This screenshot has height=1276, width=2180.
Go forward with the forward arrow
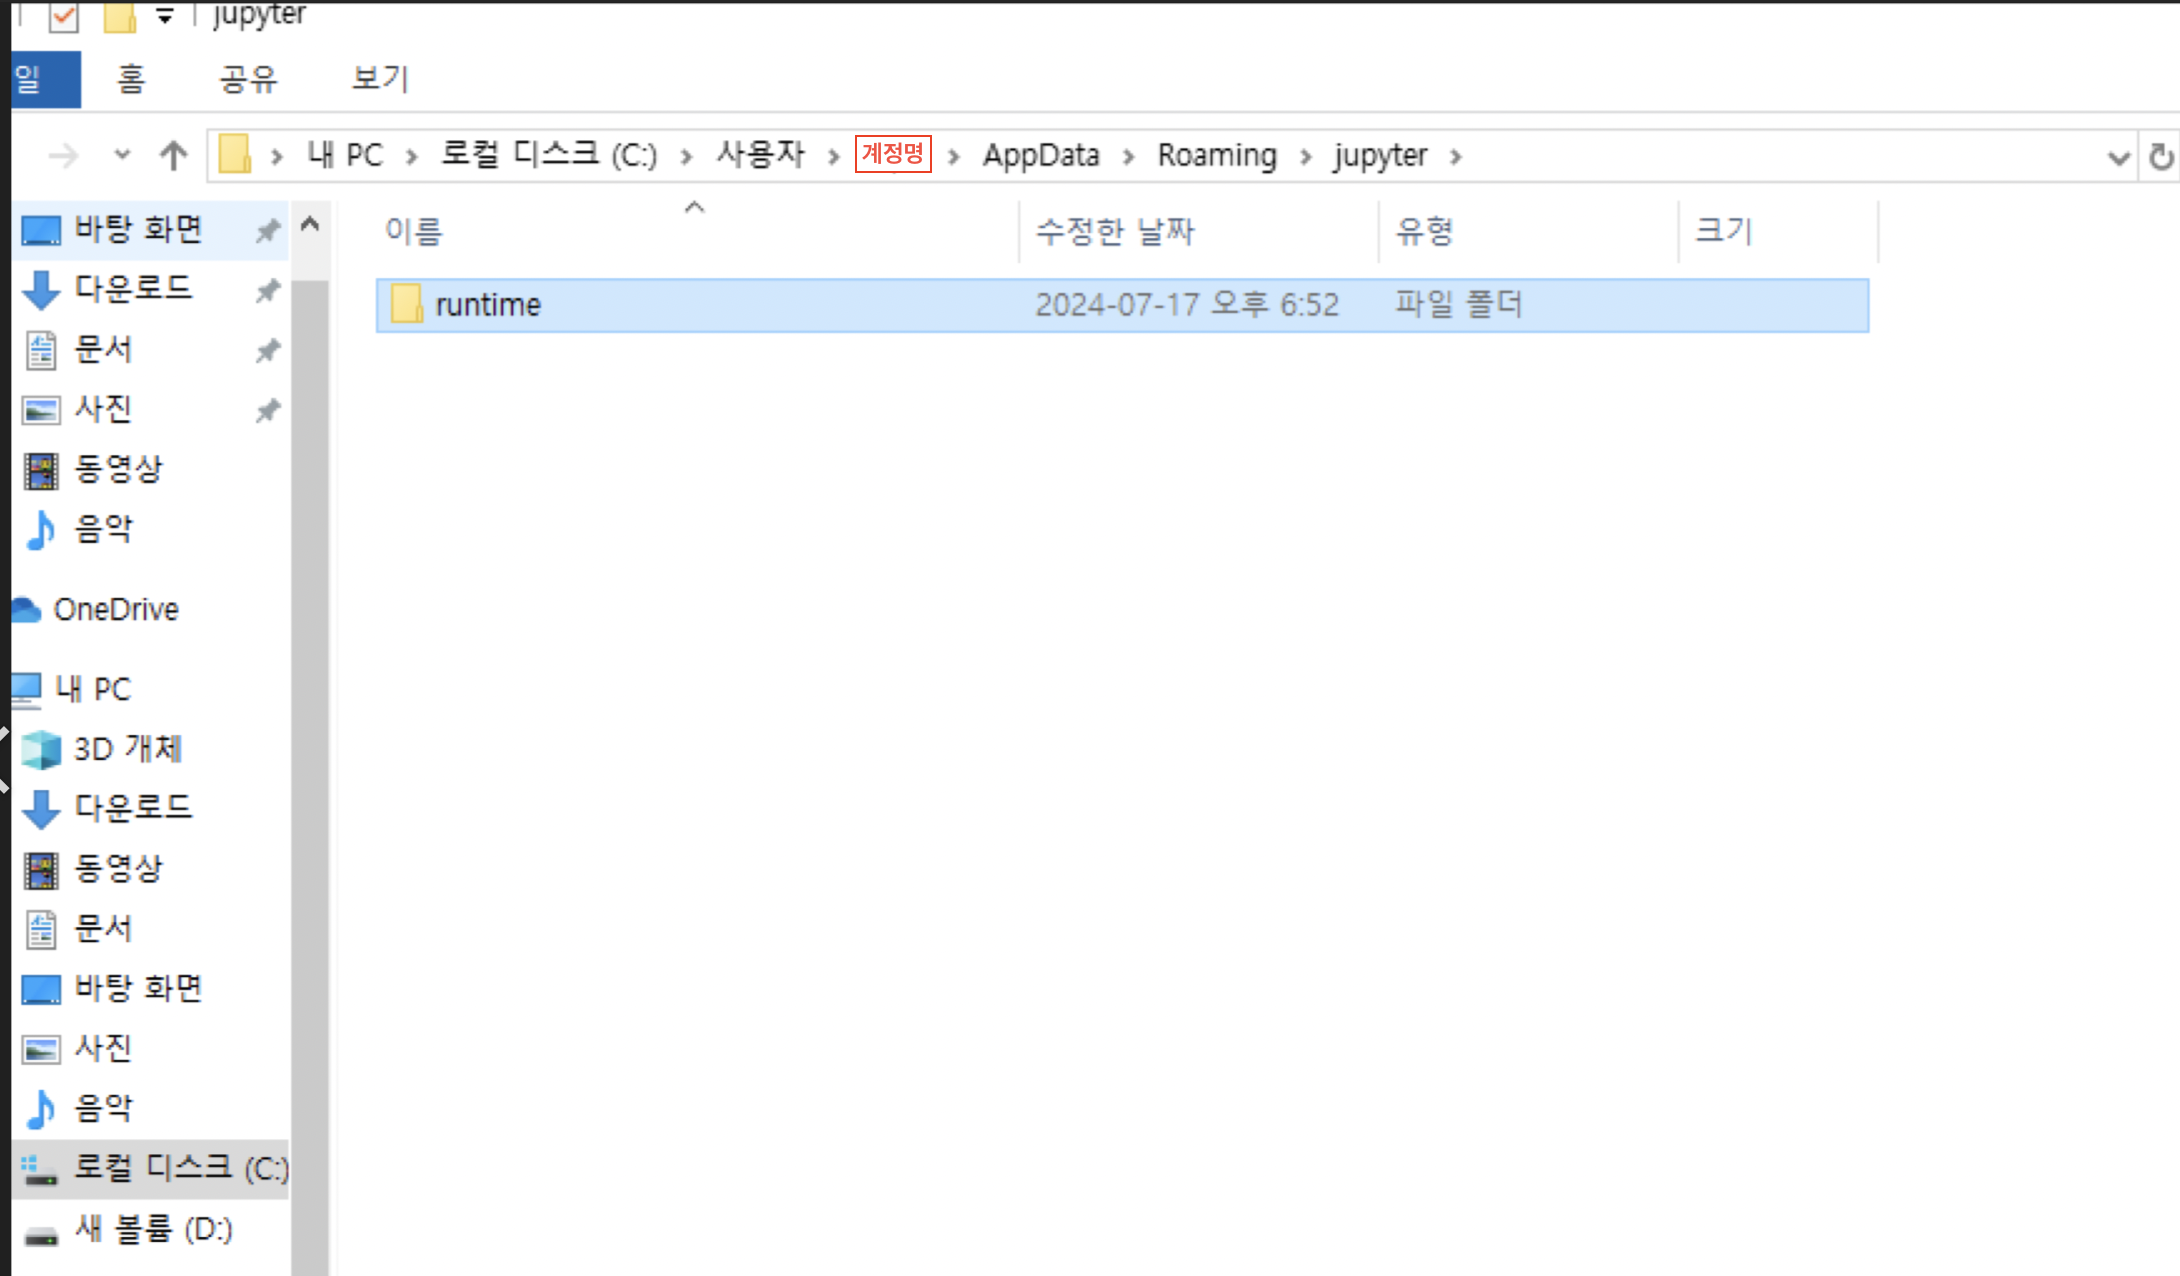[63, 156]
